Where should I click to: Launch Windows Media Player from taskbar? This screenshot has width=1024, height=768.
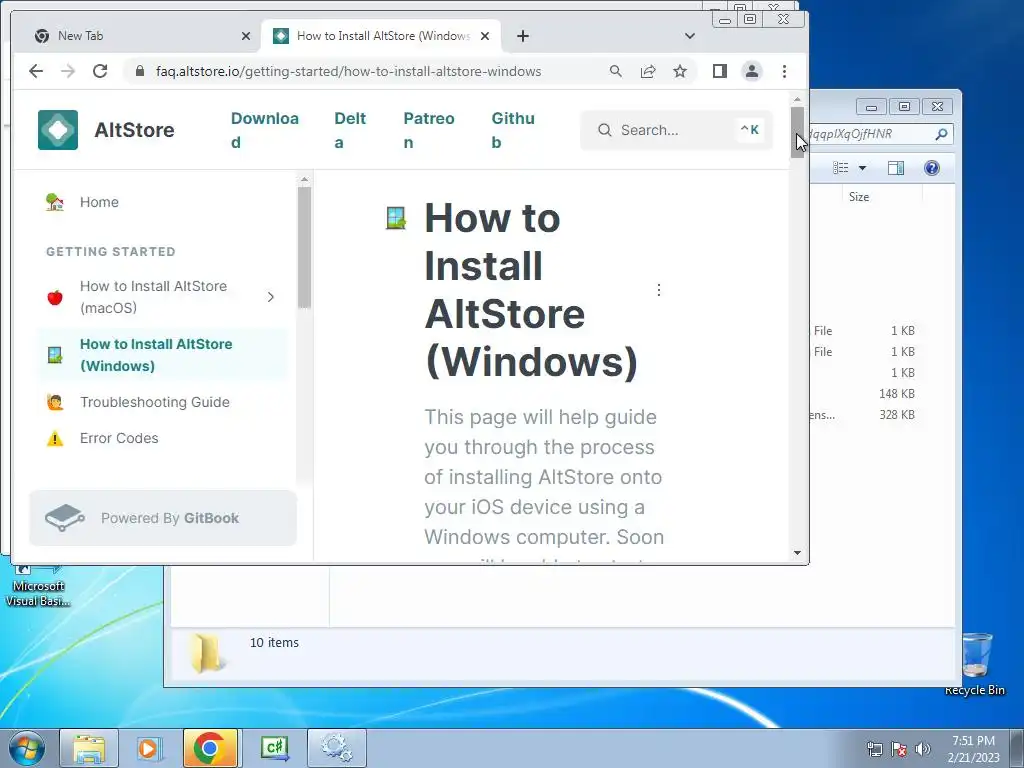tap(149, 748)
